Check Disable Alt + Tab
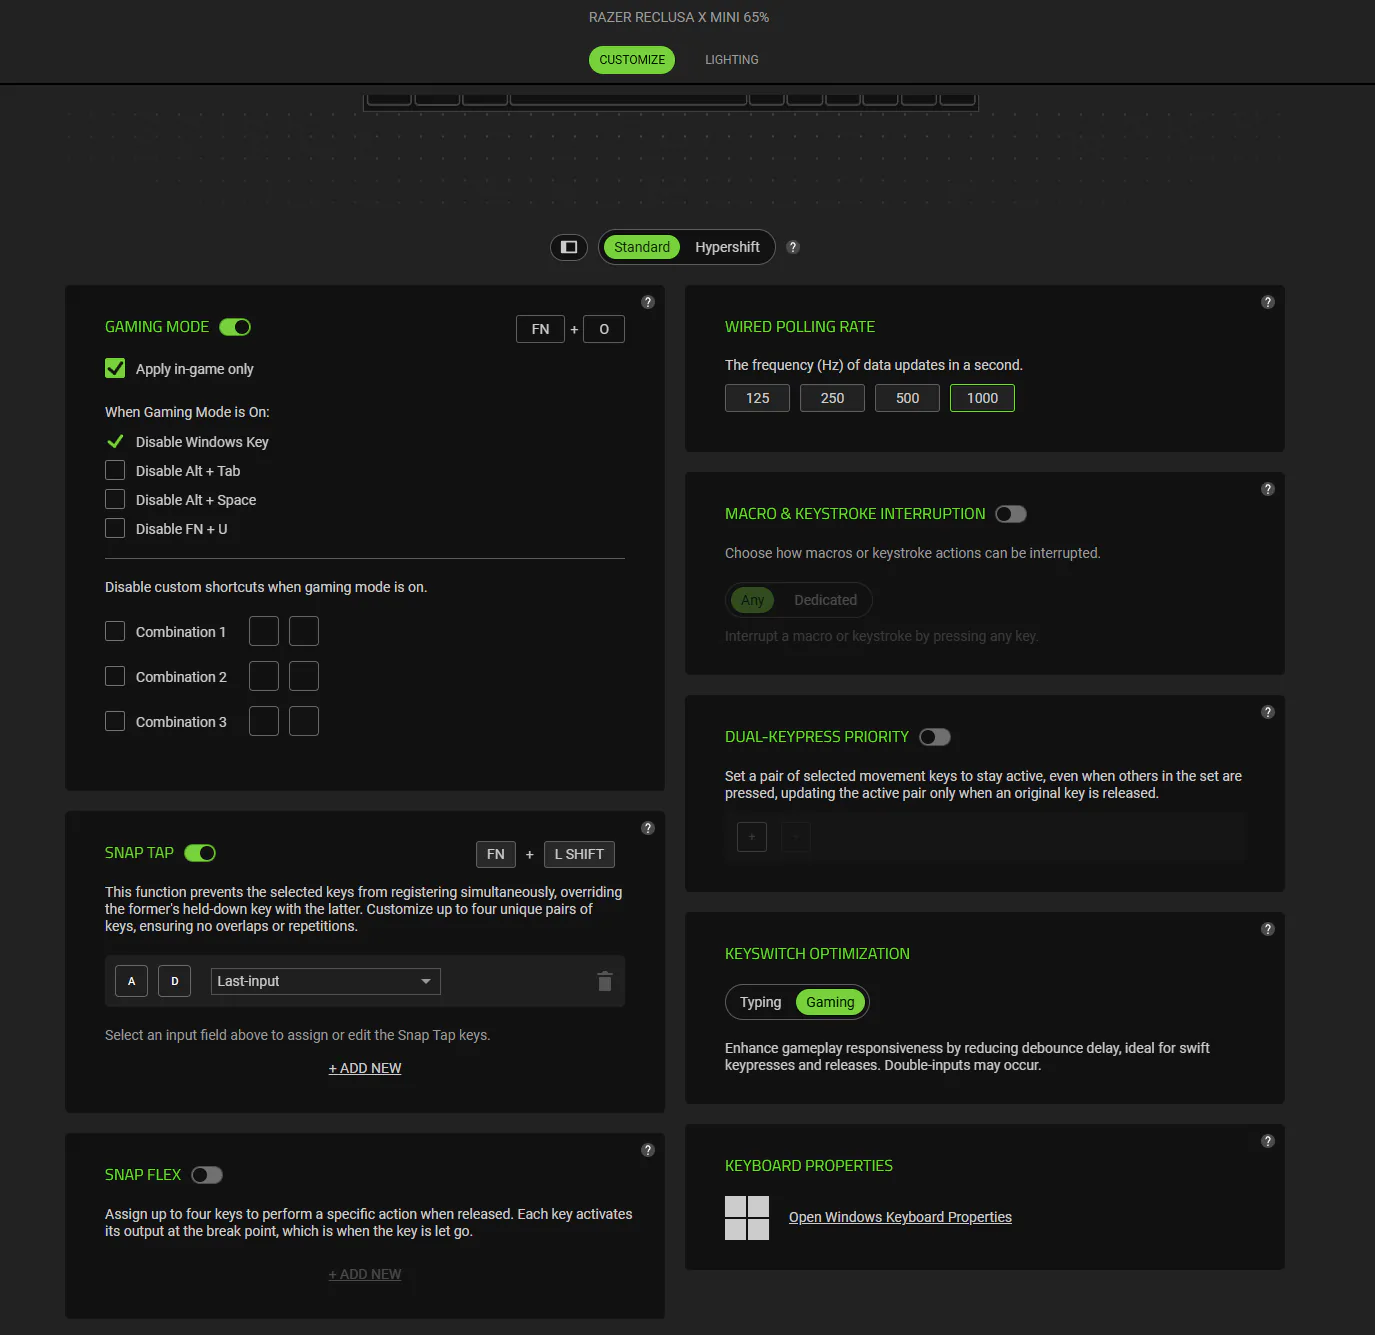The image size is (1375, 1335). point(115,470)
